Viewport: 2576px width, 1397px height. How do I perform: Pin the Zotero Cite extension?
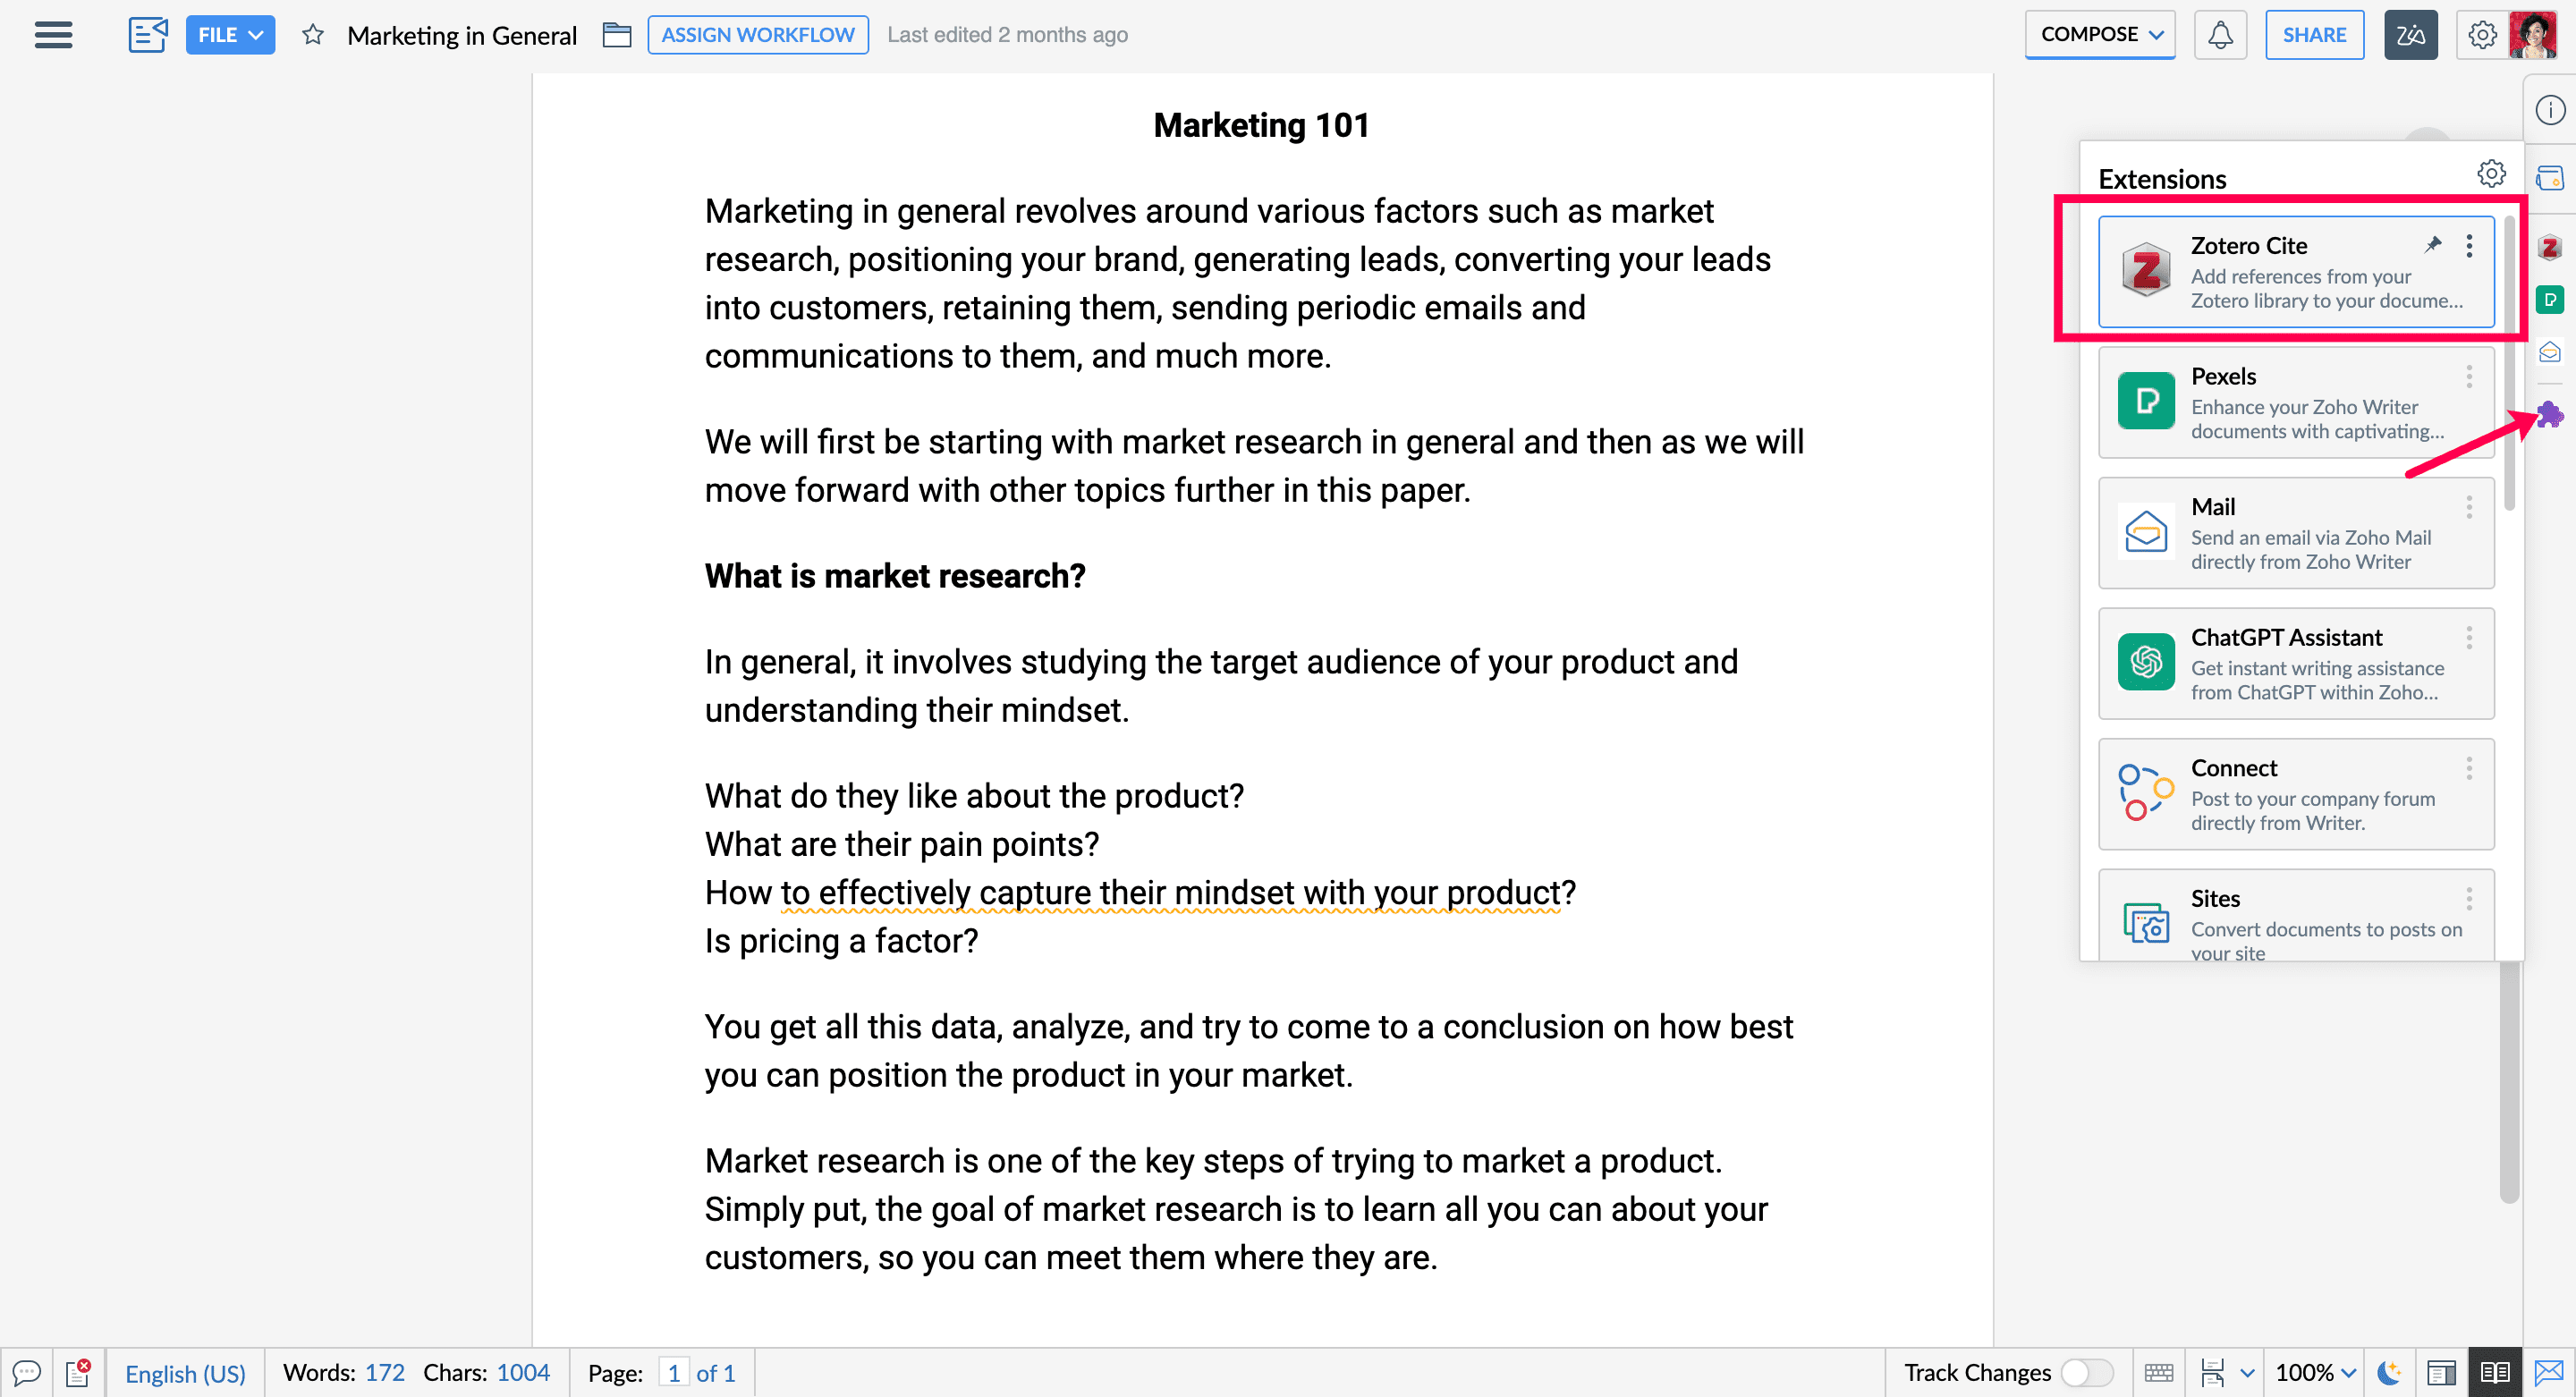(2432, 245)
